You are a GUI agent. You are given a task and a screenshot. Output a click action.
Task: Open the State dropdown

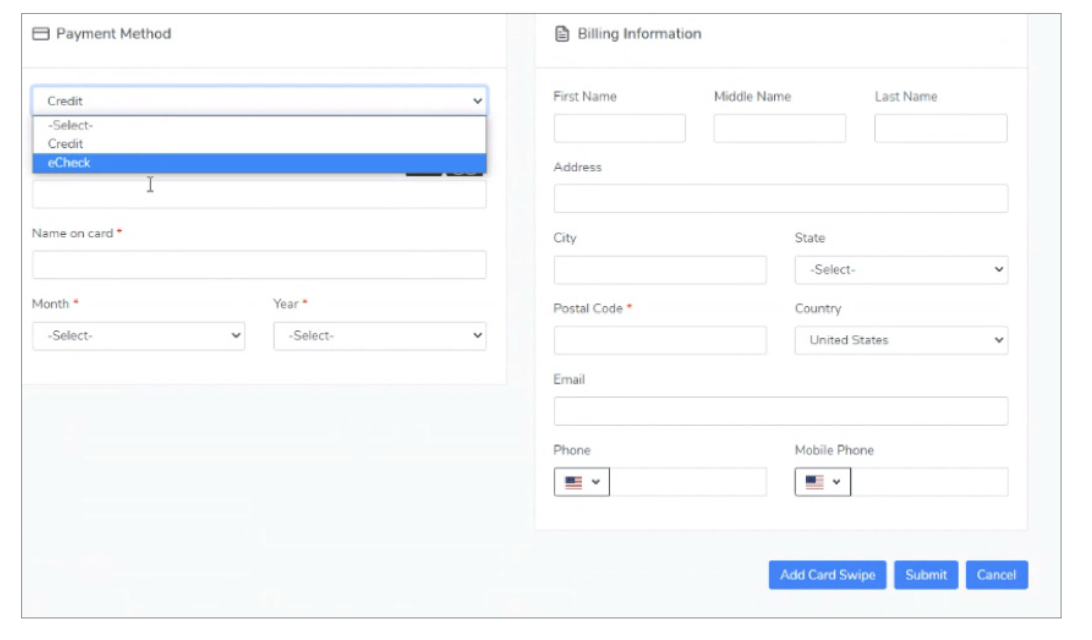point(900,270)
